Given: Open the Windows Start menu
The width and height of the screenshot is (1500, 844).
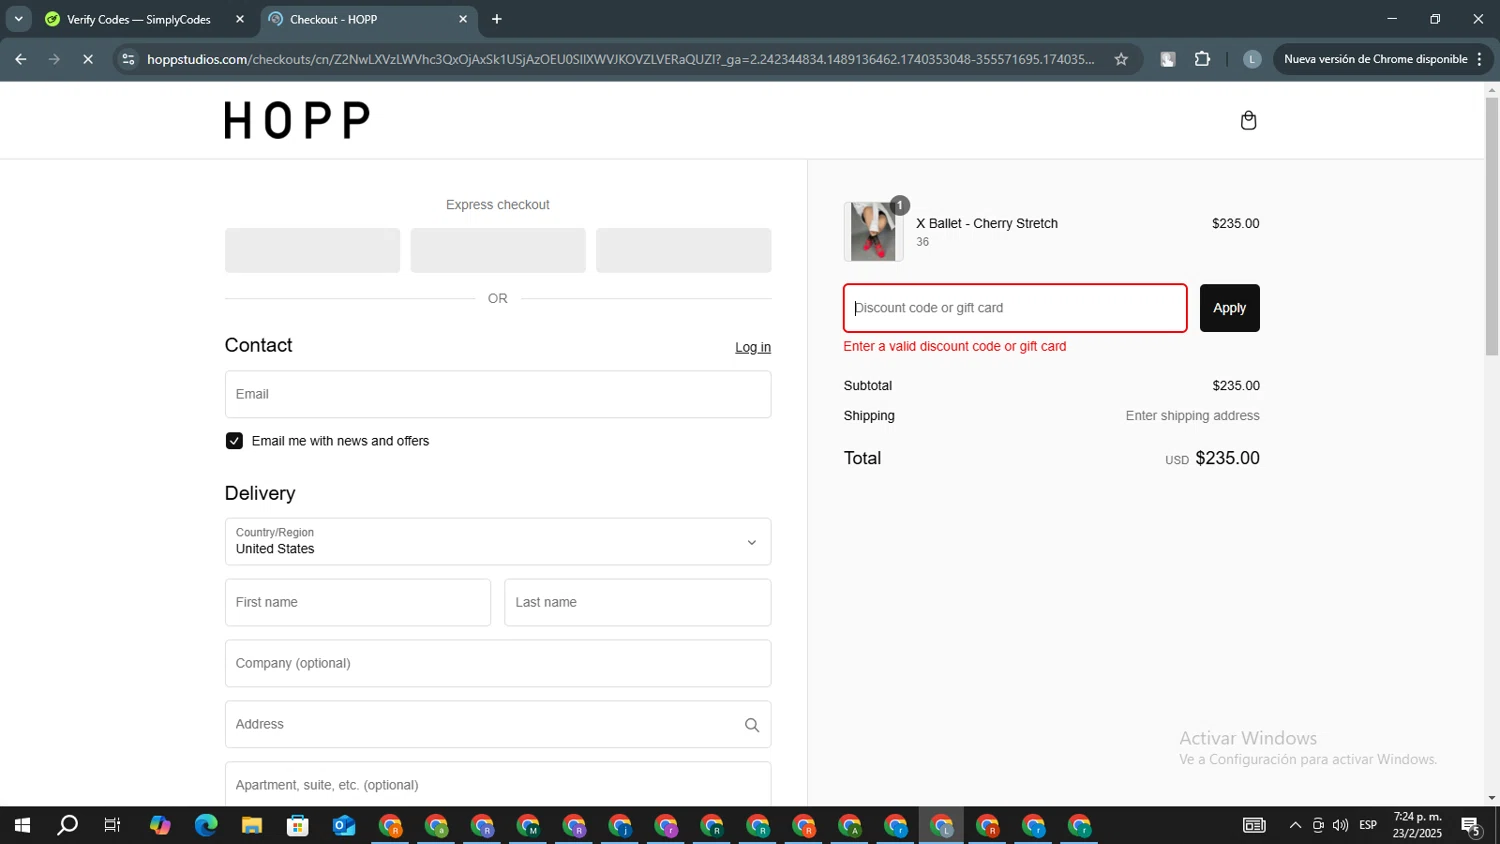Looking at the screenshot, I should click(x=22, y=826).
